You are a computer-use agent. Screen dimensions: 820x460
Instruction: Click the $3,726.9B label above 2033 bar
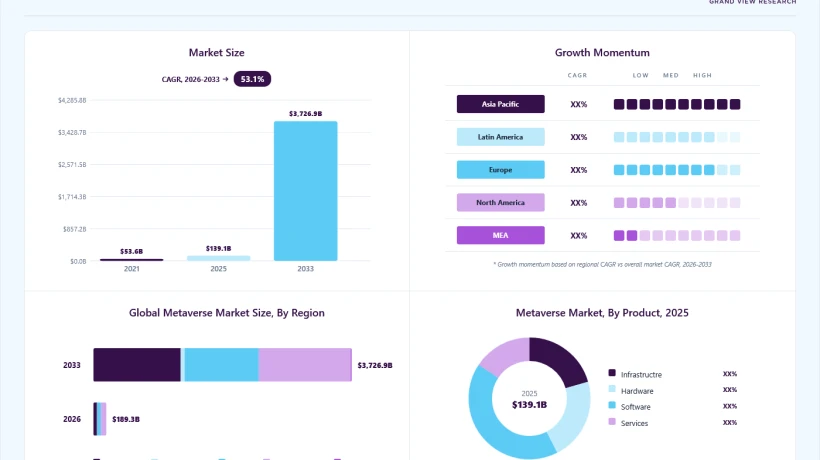(305, 113)
